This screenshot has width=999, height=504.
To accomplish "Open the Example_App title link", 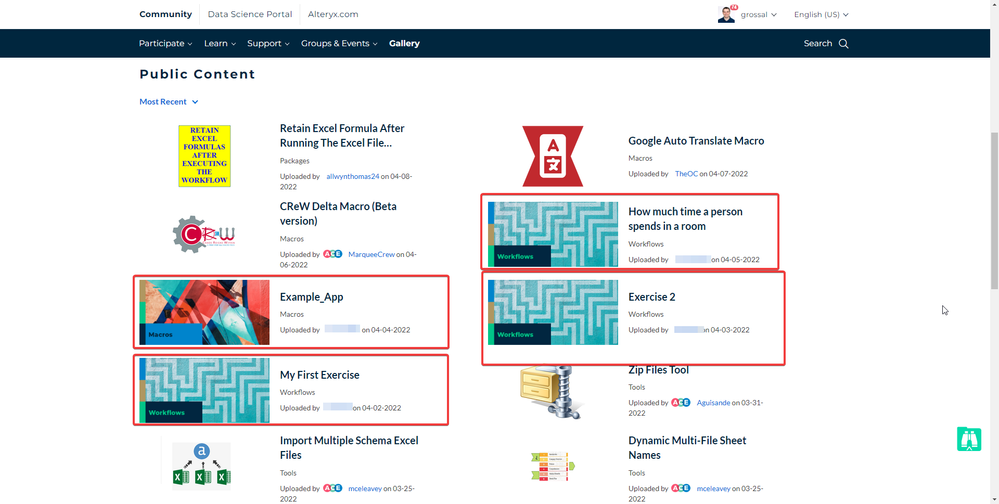I will pos(312,297).
